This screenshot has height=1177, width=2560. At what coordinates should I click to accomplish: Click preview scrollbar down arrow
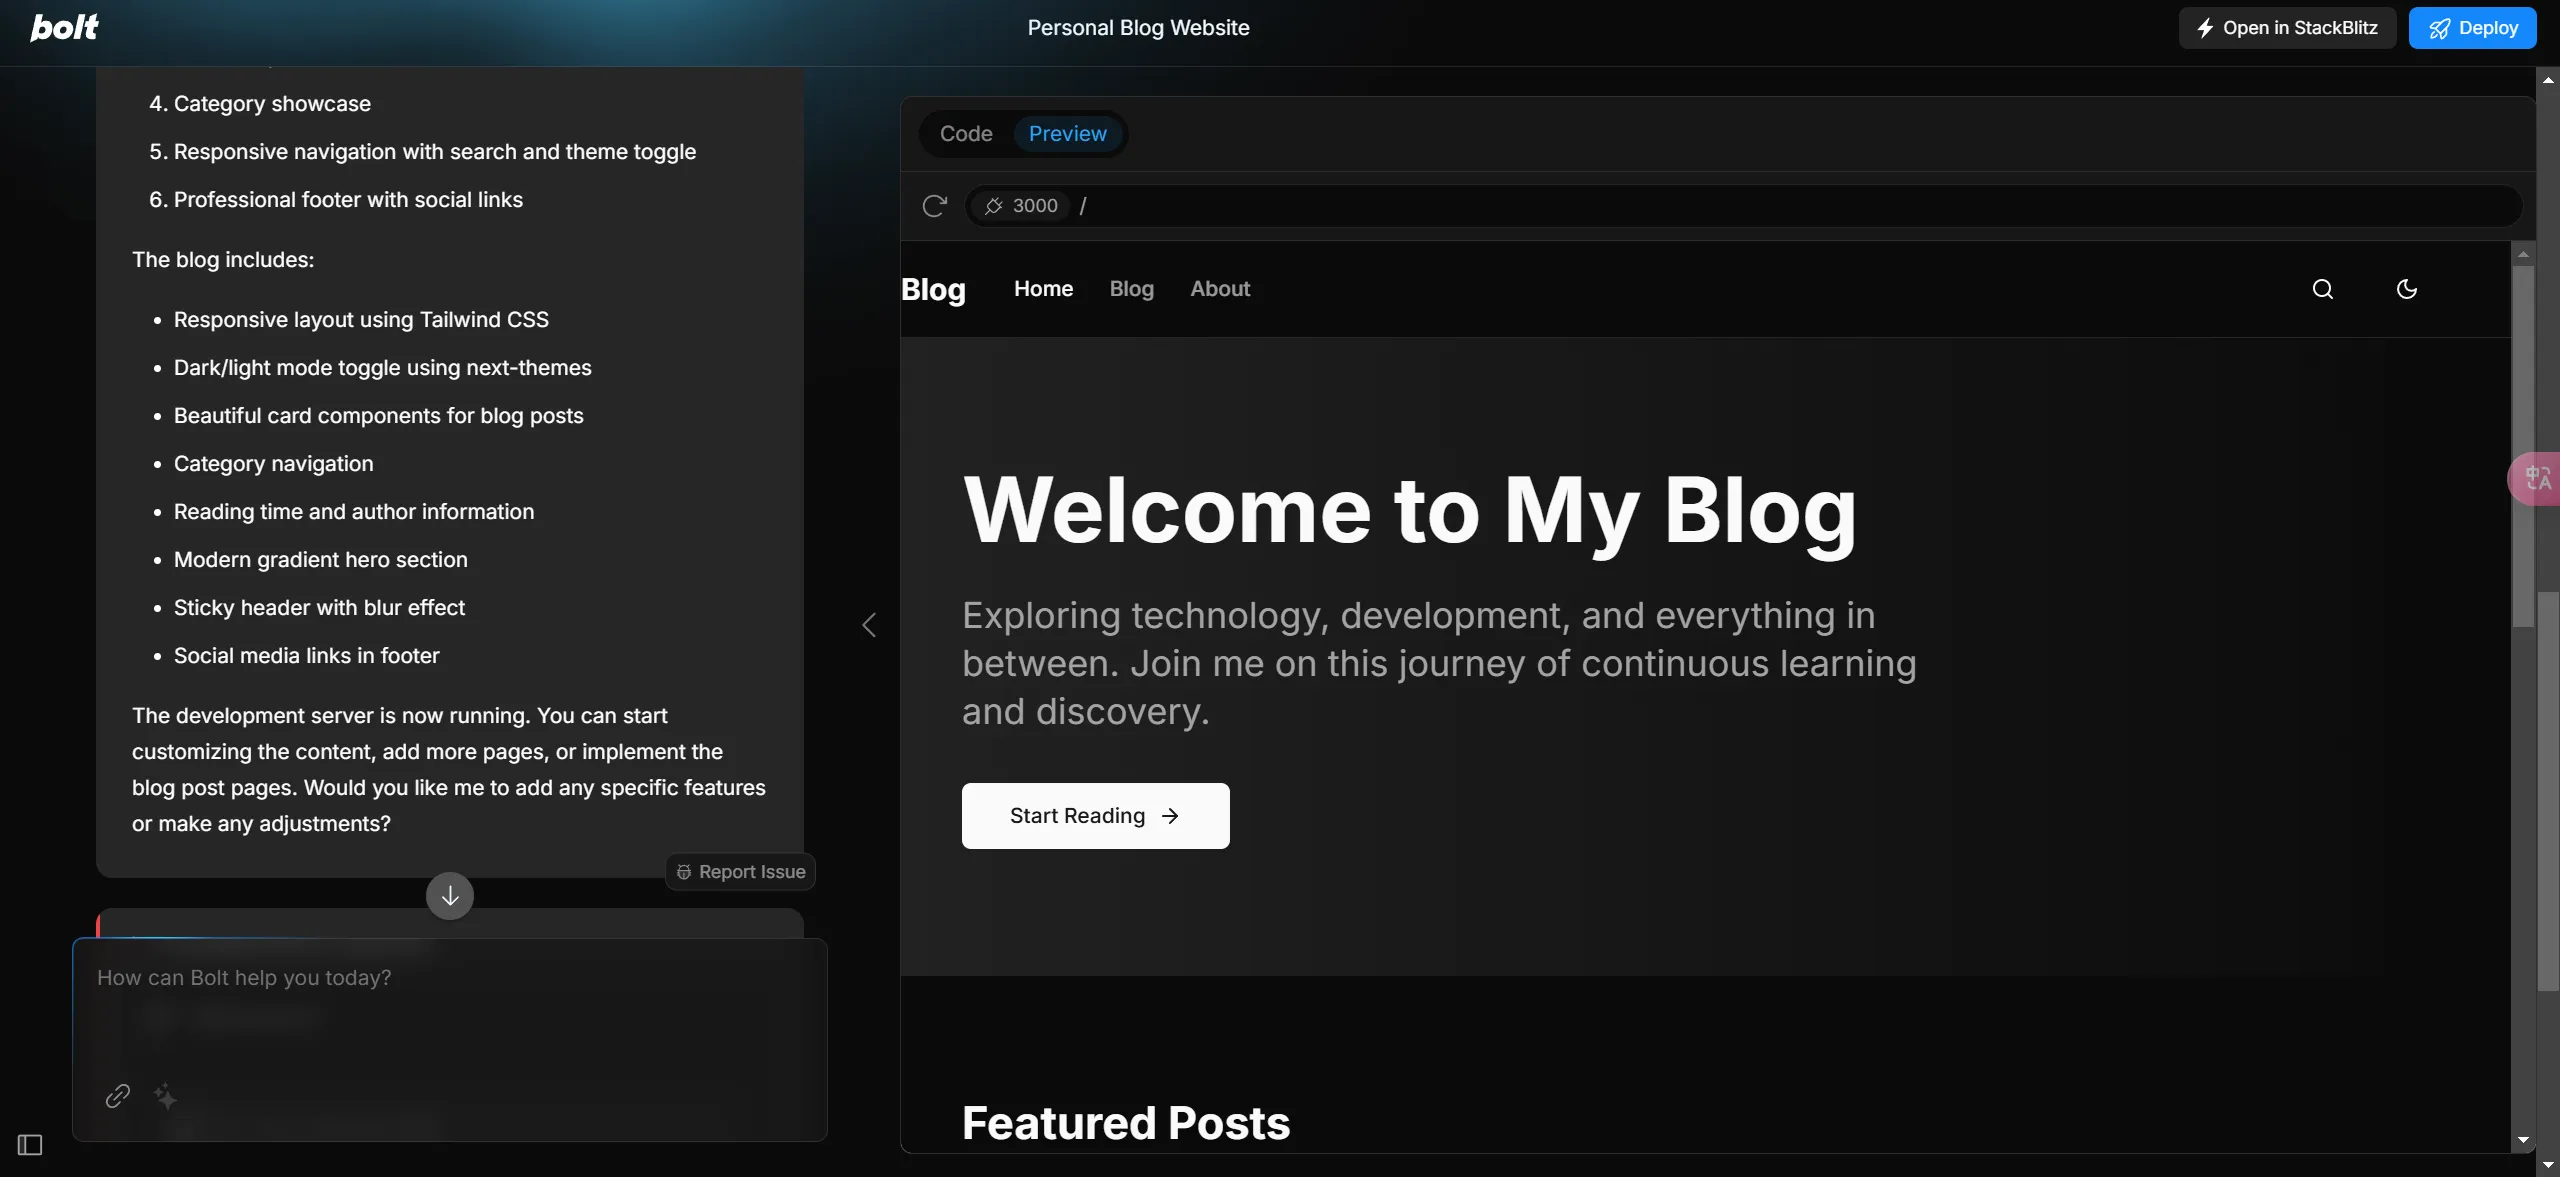click(x=2522, y=1140)
